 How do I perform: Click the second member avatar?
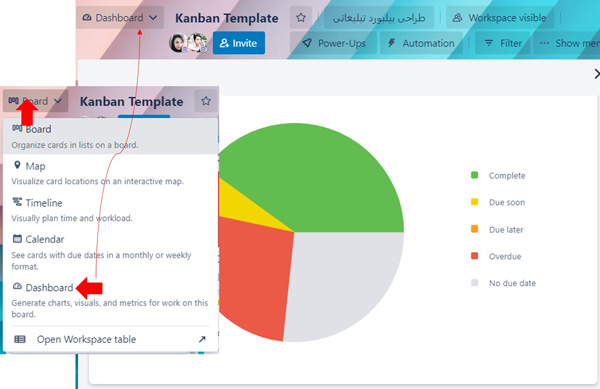(x=197, y=43)
